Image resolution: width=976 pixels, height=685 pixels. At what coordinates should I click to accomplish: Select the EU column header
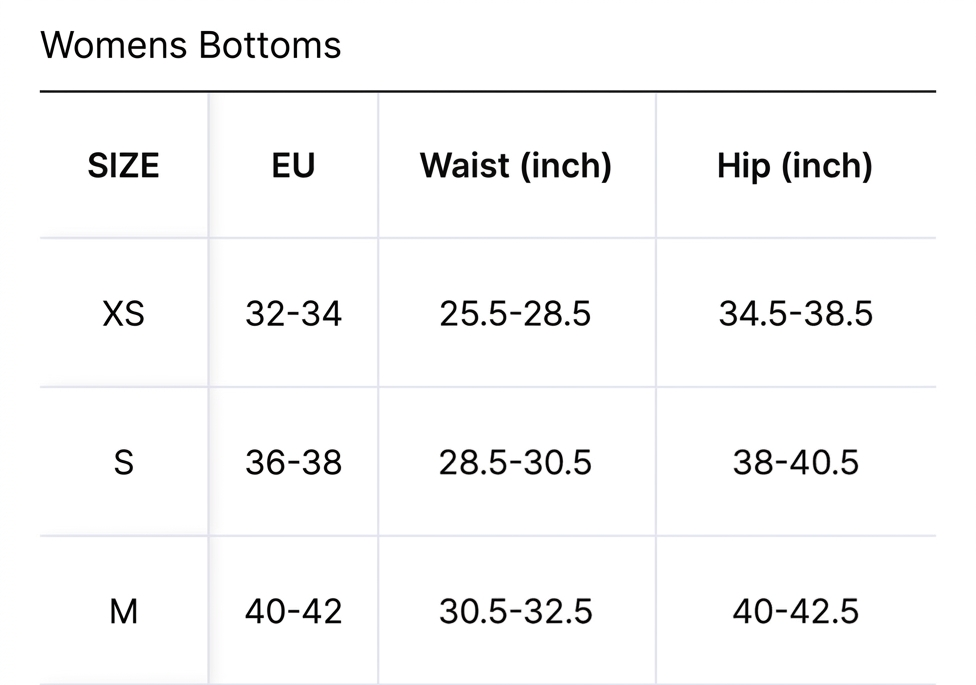[x=293, y=166]
